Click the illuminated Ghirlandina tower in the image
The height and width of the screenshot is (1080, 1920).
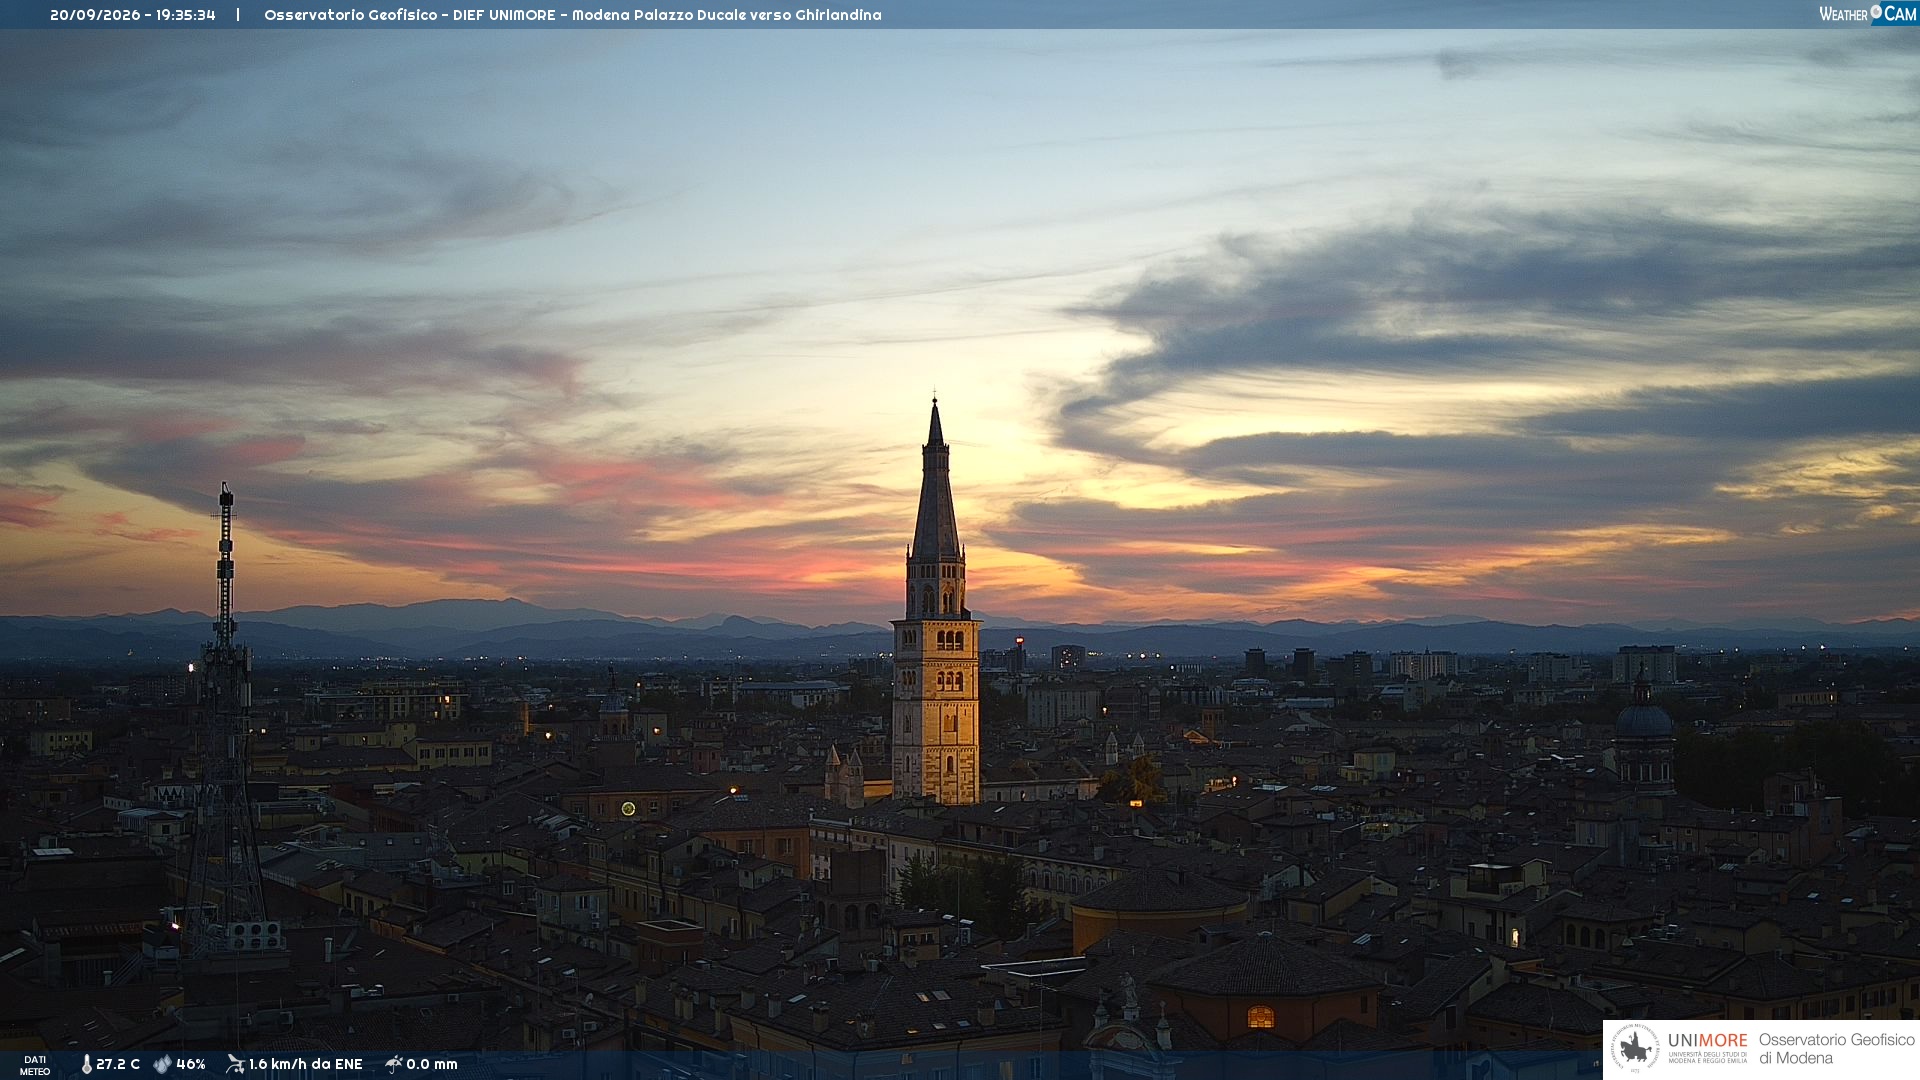click(x=936, y=600)
